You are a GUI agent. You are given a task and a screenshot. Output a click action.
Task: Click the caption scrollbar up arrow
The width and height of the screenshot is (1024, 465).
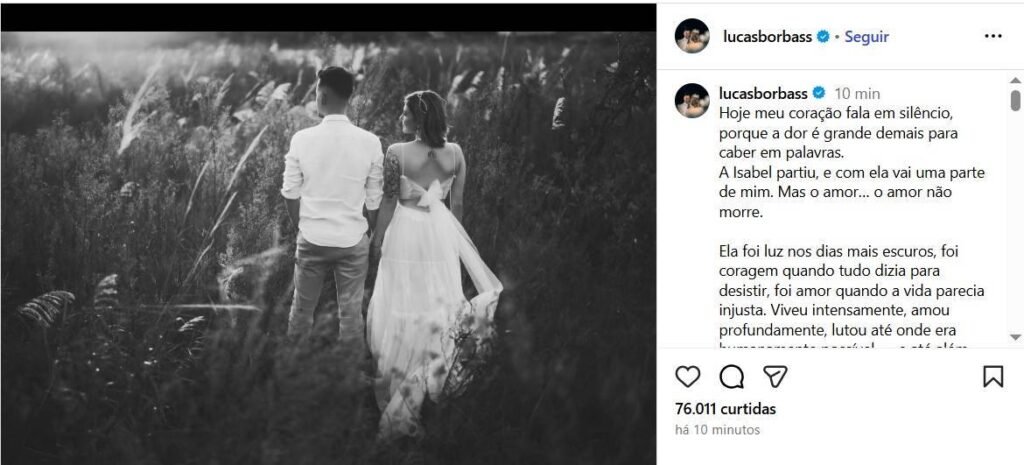1015,80
